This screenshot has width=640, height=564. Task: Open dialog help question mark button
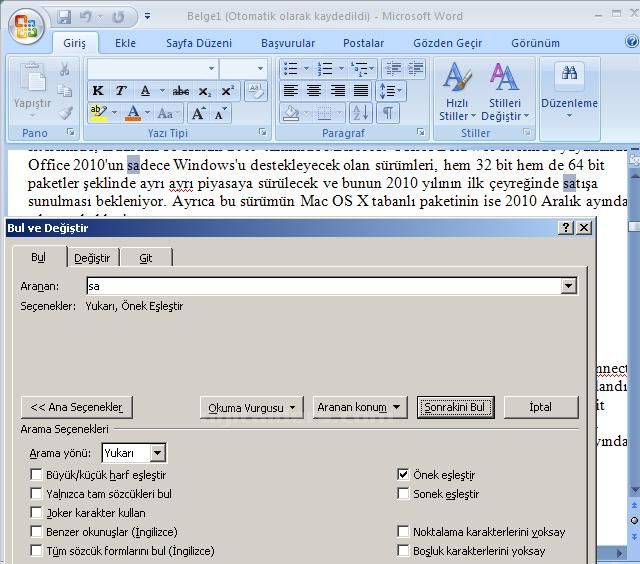coord(566,228)
